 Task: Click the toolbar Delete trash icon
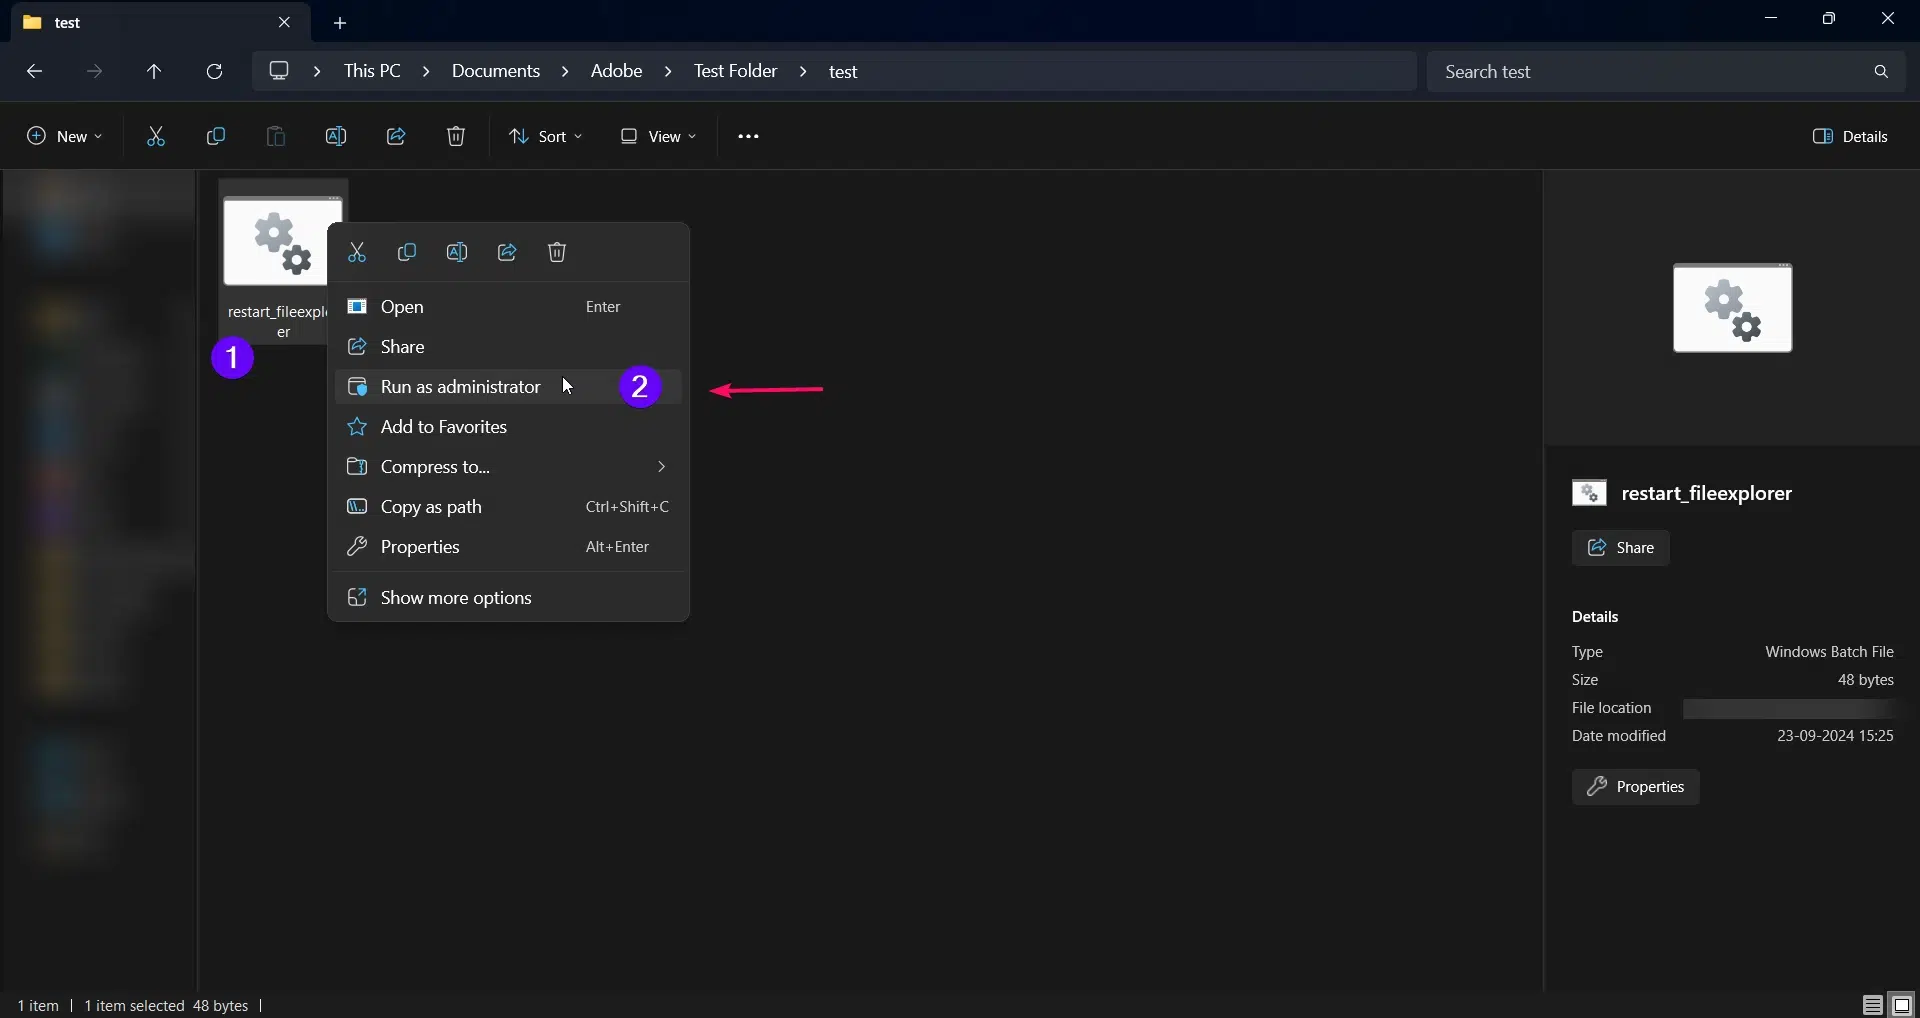[x=456, y=136]
